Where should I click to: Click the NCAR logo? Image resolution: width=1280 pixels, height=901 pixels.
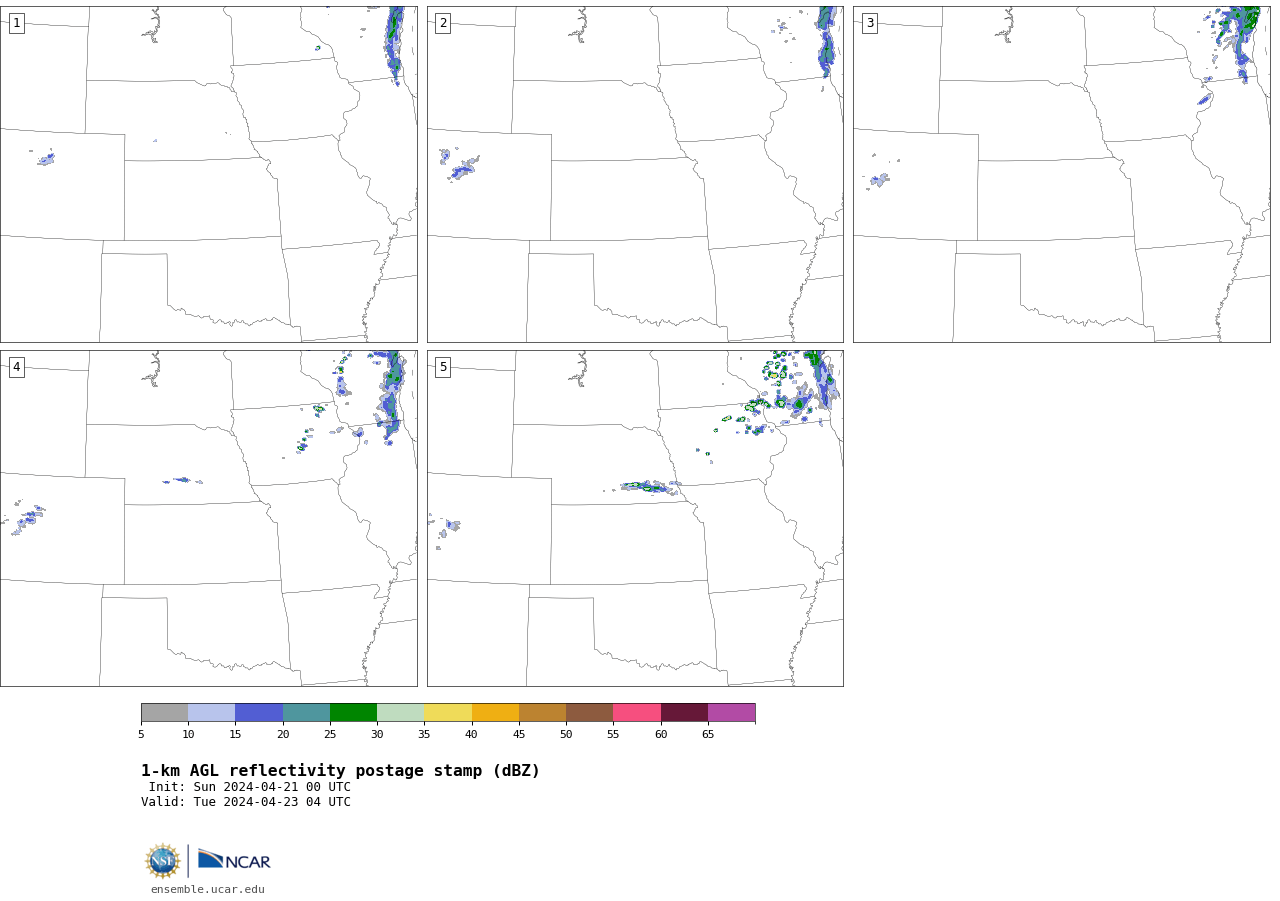click(234, 860)
